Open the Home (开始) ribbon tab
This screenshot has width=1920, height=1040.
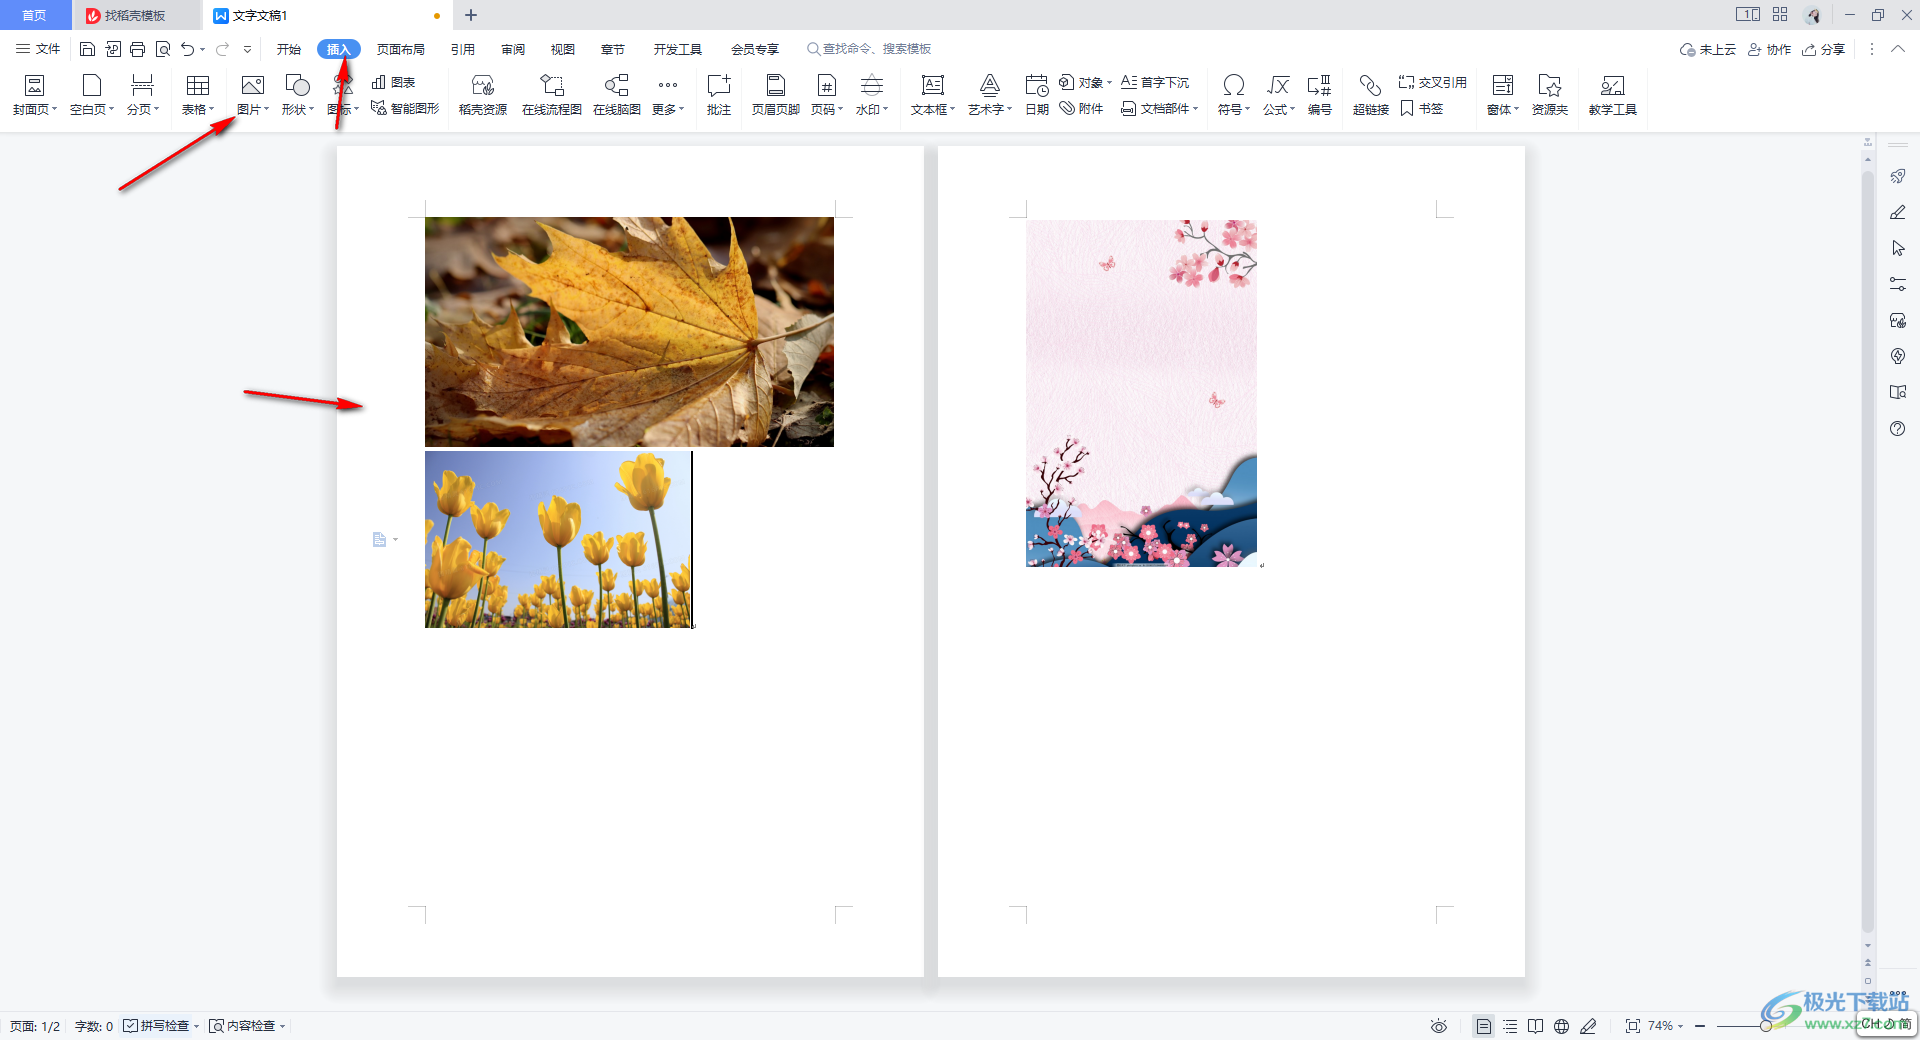[289, 49]
